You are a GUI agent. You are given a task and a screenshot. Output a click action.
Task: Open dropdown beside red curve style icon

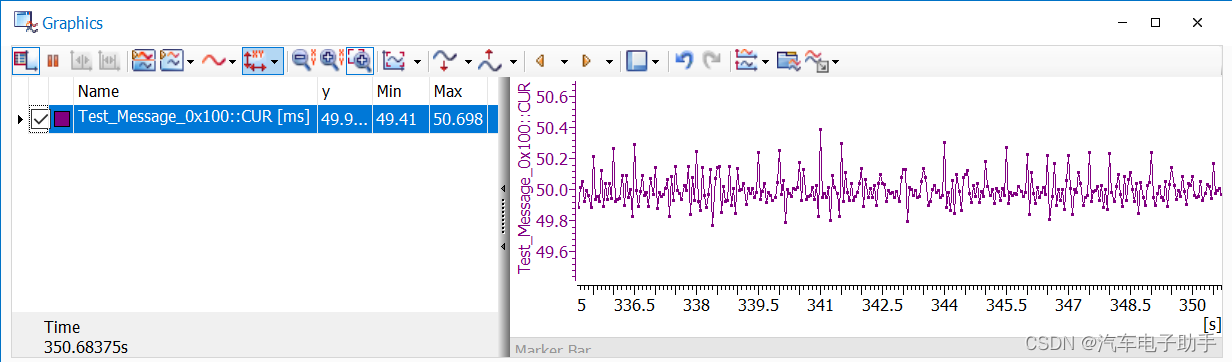[x=233, y=61]
